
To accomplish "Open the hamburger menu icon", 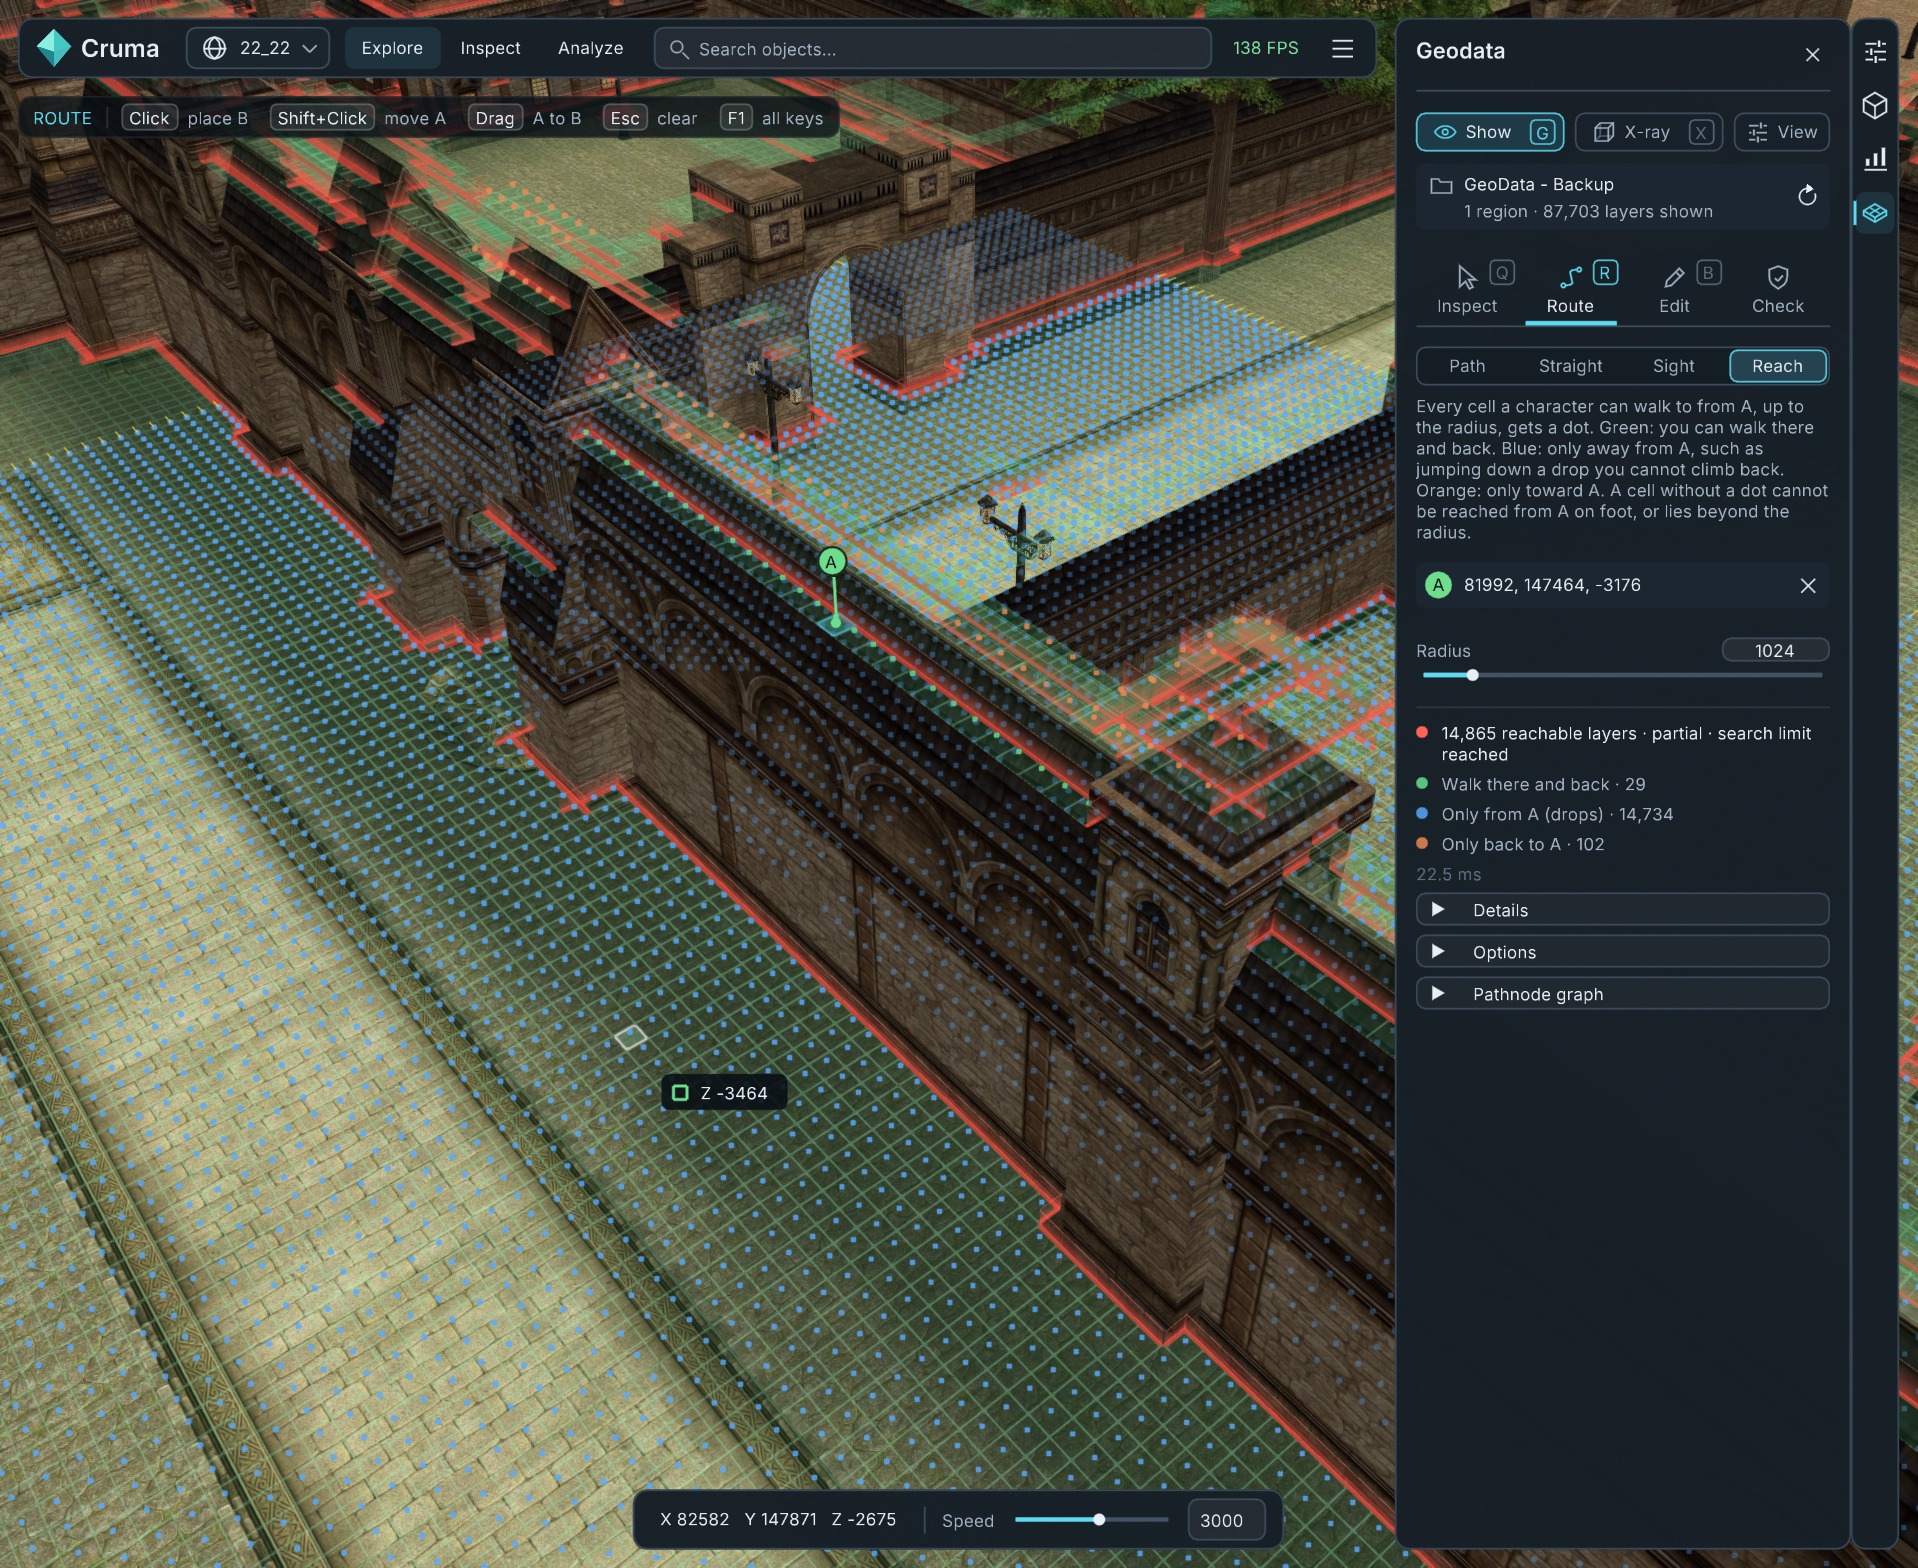I will click(1342, 49).
